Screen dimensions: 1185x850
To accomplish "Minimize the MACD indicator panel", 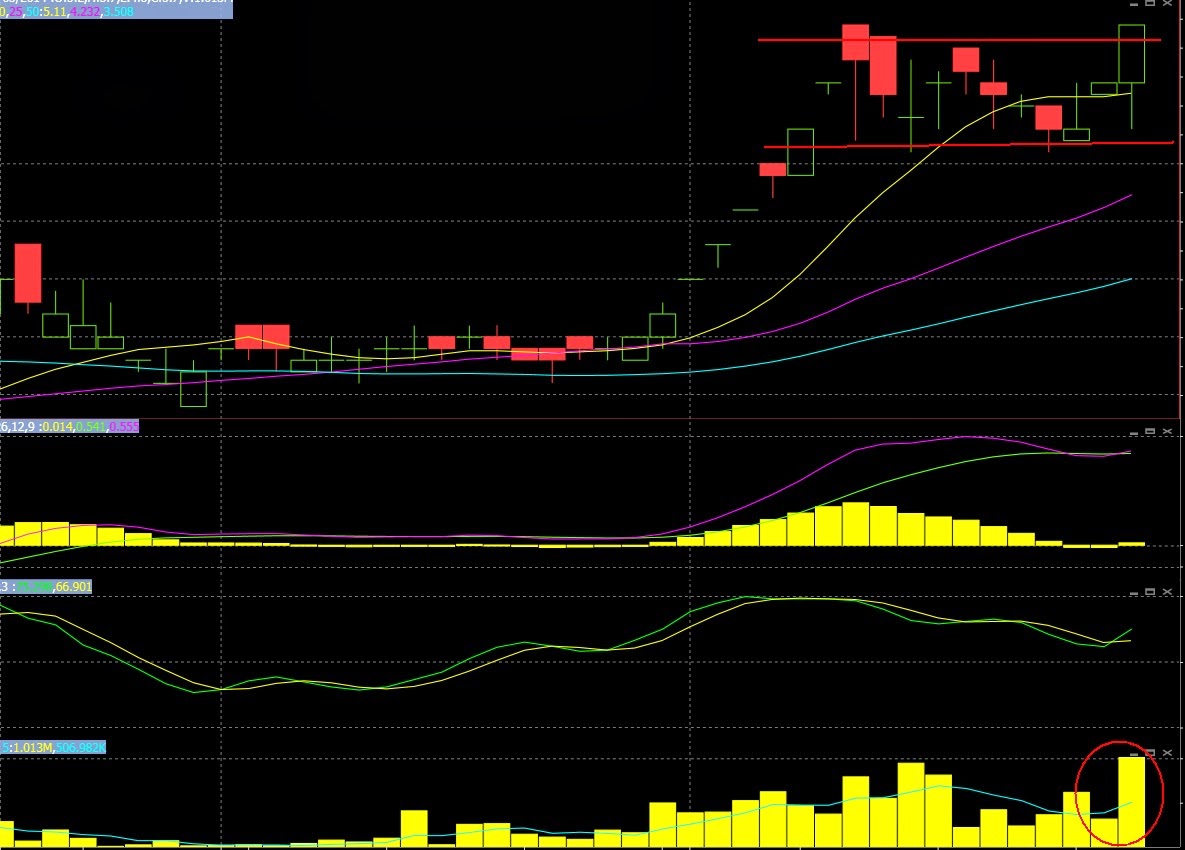I will pos(1134,433).
